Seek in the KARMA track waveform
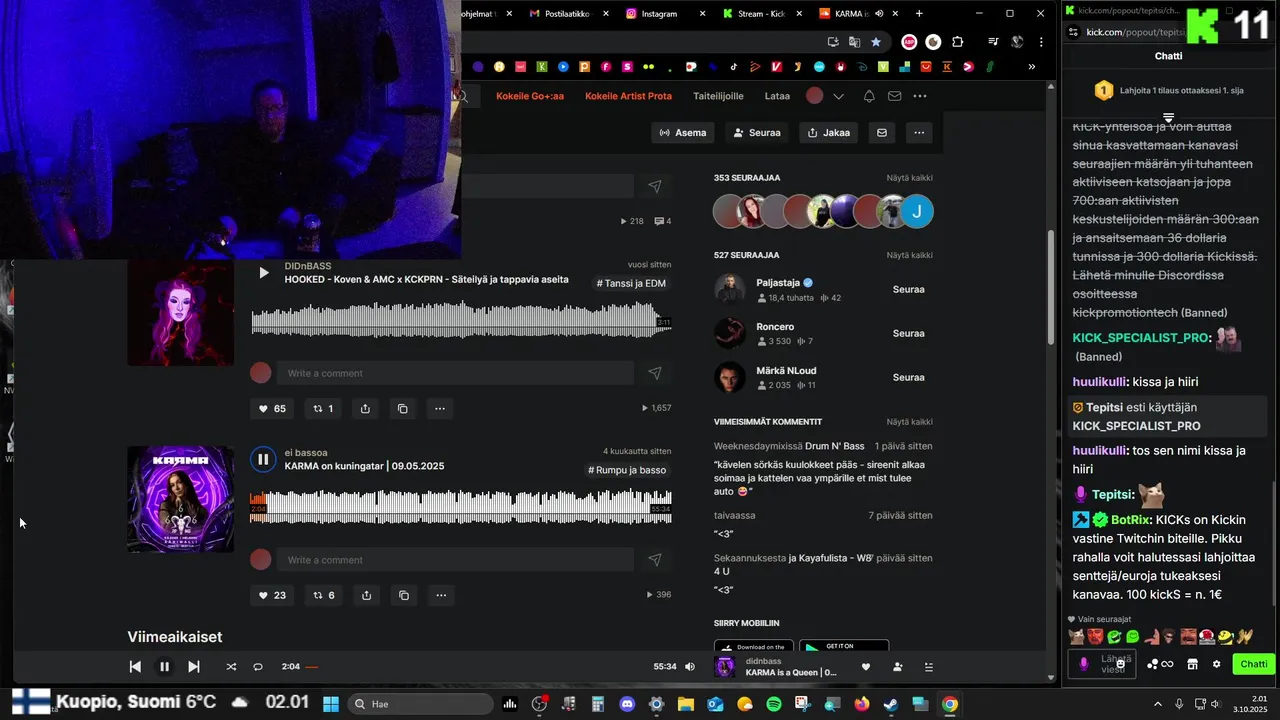The height and width of the screenshot is (720, 1280). (461, 507)
